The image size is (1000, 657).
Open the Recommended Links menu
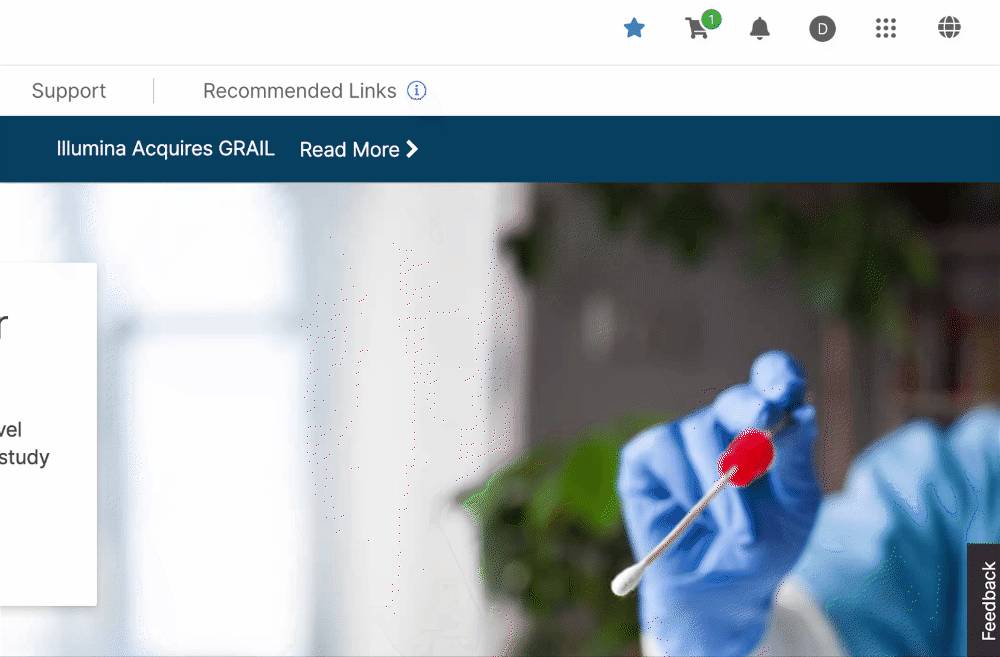pos(300,91)
